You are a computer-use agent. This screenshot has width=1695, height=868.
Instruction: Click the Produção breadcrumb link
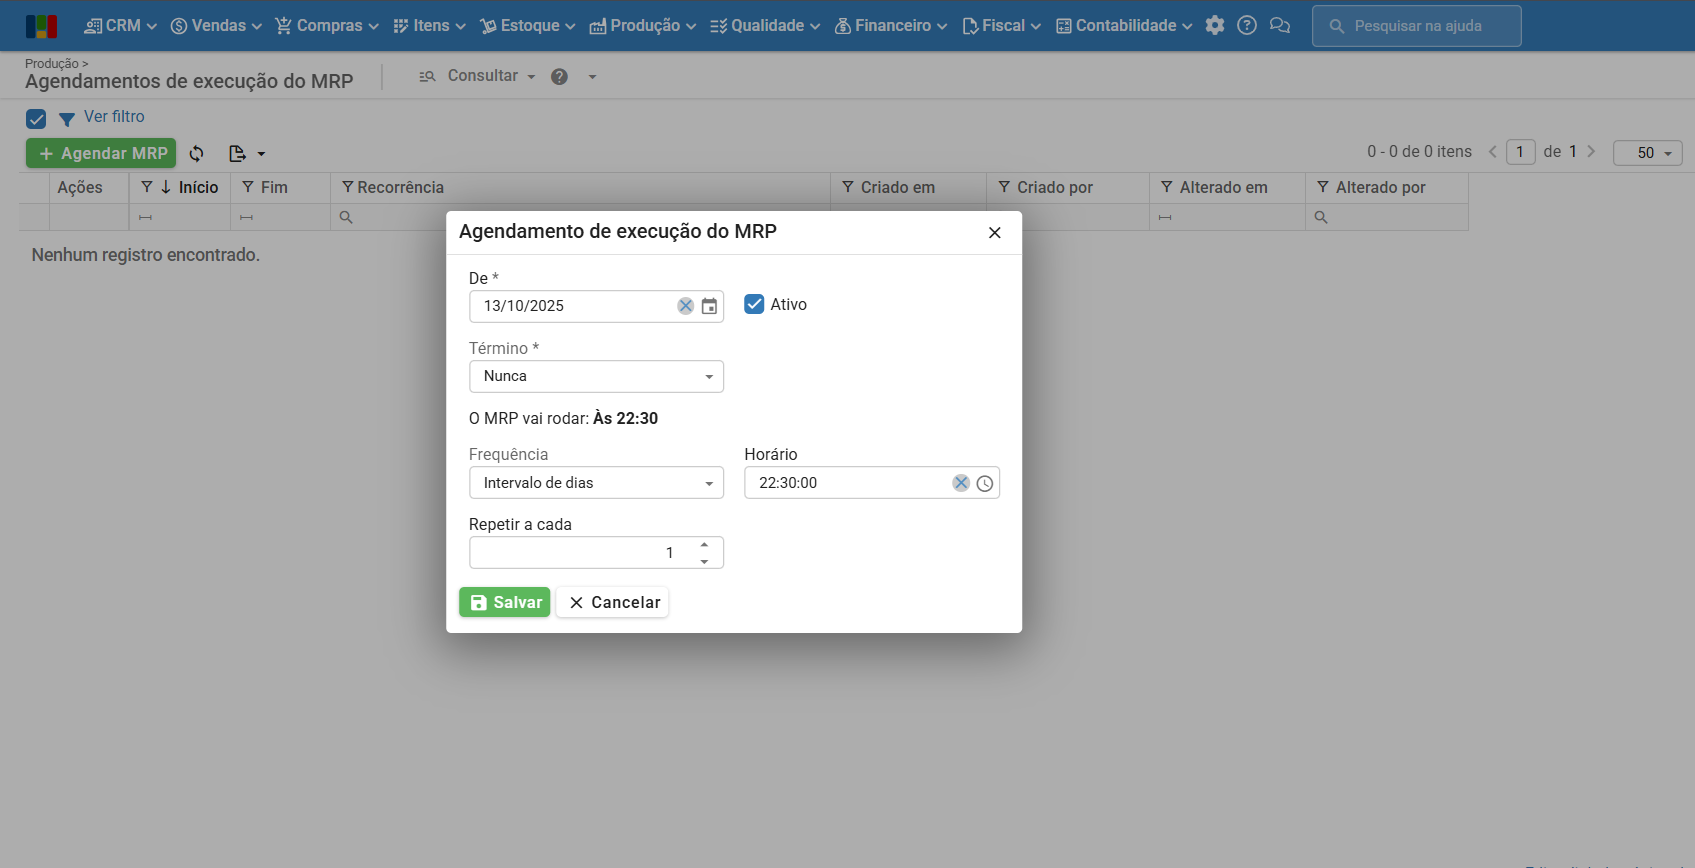point(52,64)
